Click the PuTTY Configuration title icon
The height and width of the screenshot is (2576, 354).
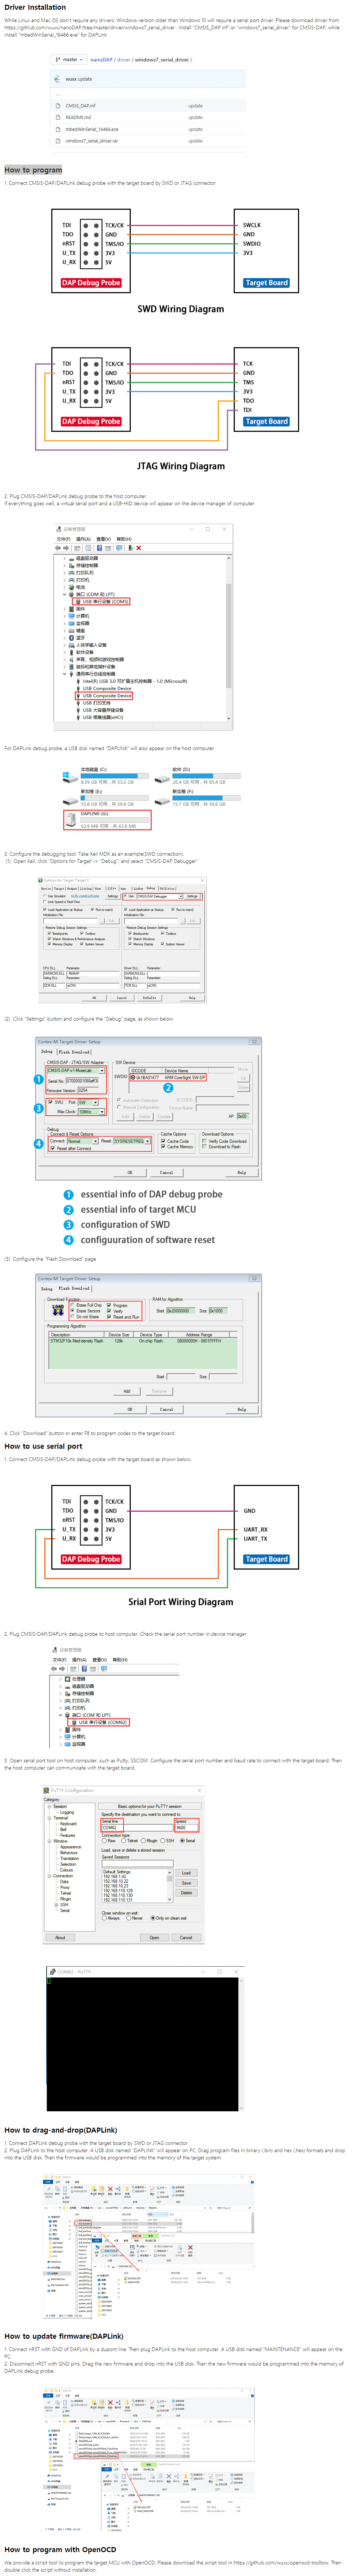point(46,1790)
